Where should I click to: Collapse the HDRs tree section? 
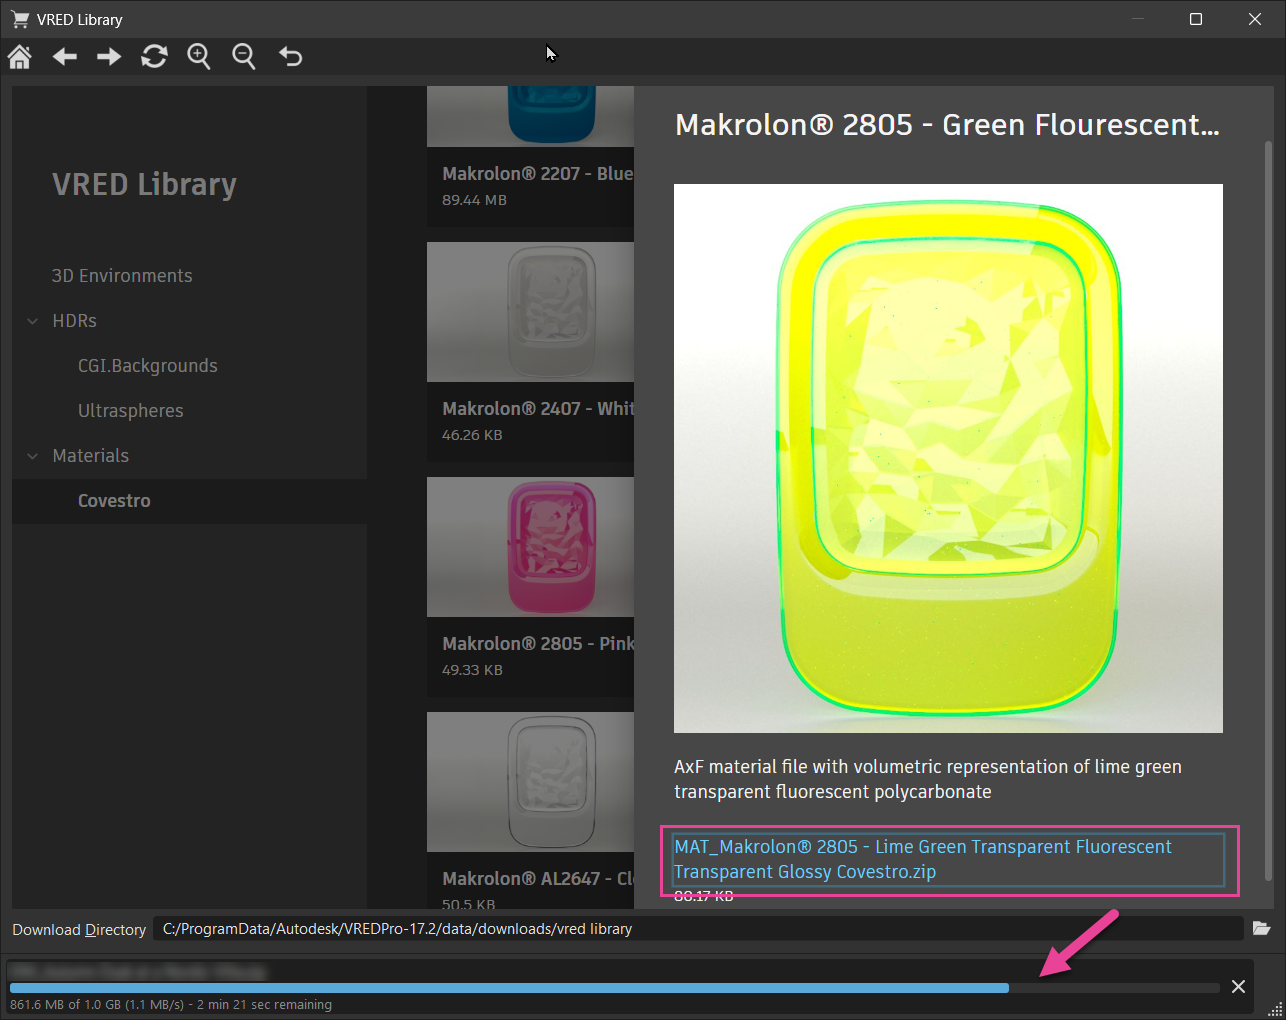33,321
